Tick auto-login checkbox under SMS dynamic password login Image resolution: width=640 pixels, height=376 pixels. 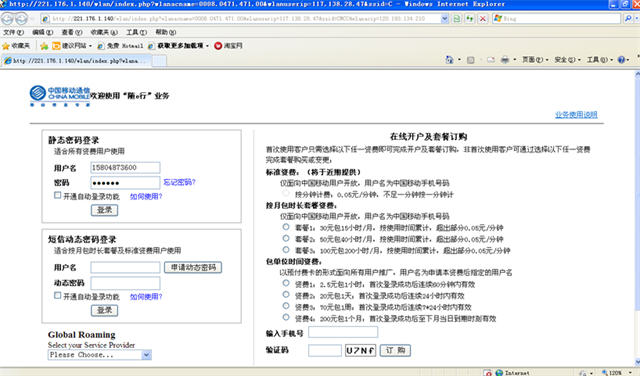coord(58,295)
